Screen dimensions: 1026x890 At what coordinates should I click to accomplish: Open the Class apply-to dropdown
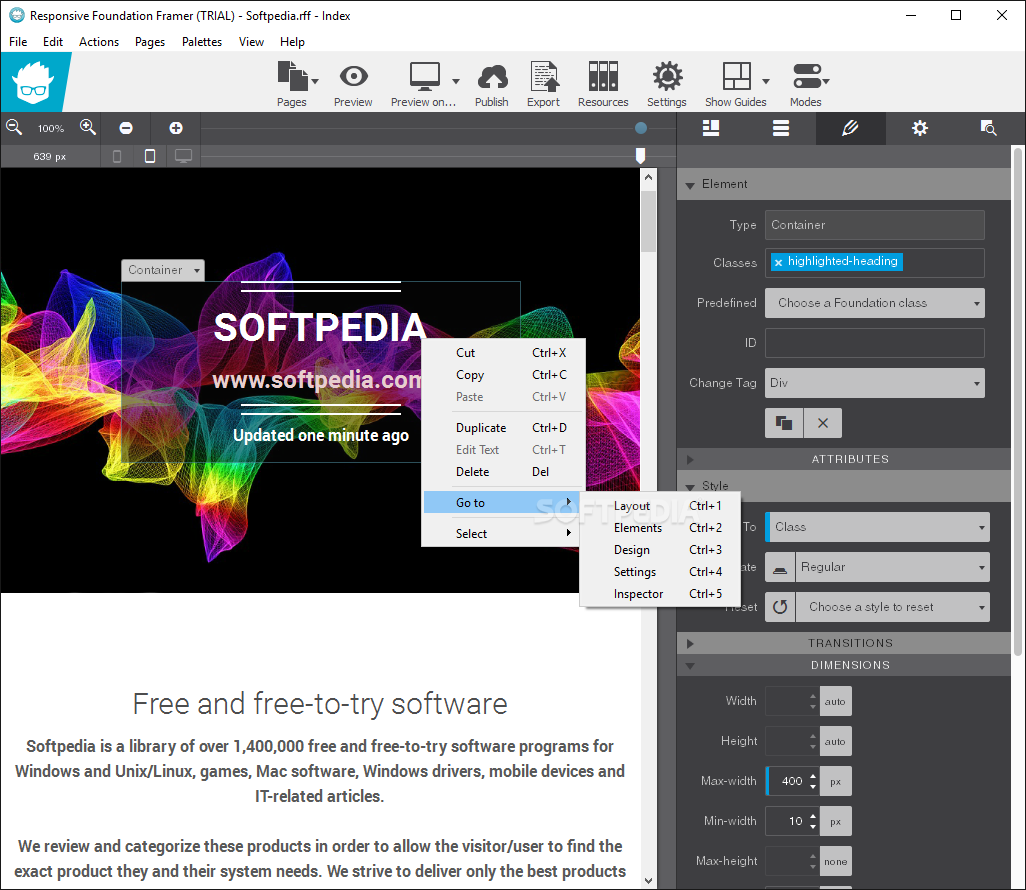tap(877, 527)
